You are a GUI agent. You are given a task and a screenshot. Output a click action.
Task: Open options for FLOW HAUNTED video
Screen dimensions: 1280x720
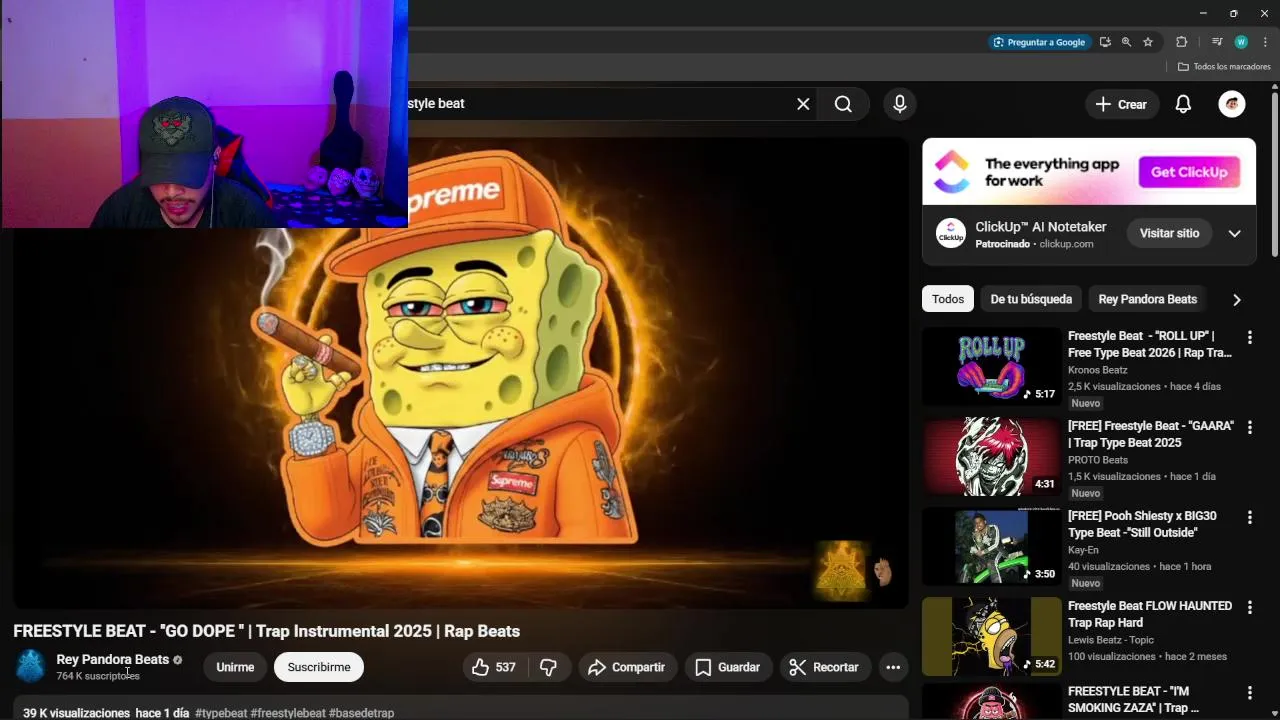(x=1249, y=608)
